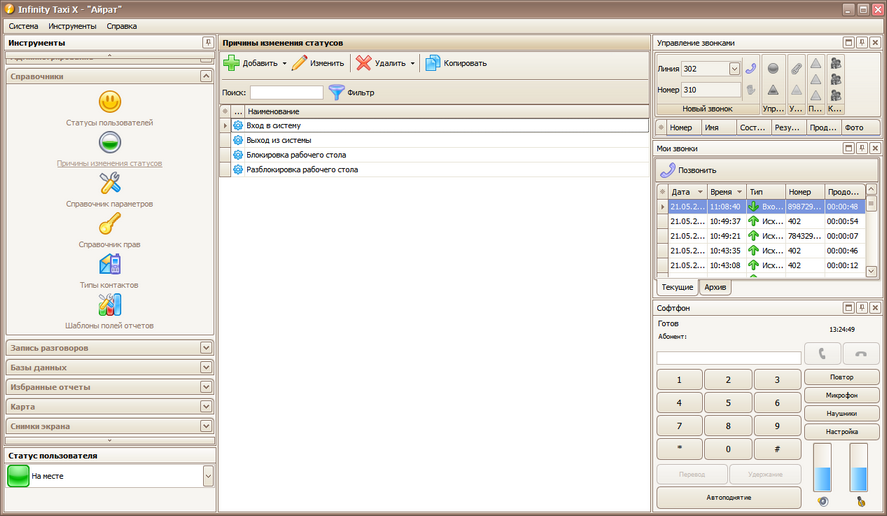The width and height of the screenshot is (887, 516).
Task: Click the Поиск search field
Action: click(x=287, y=92)
